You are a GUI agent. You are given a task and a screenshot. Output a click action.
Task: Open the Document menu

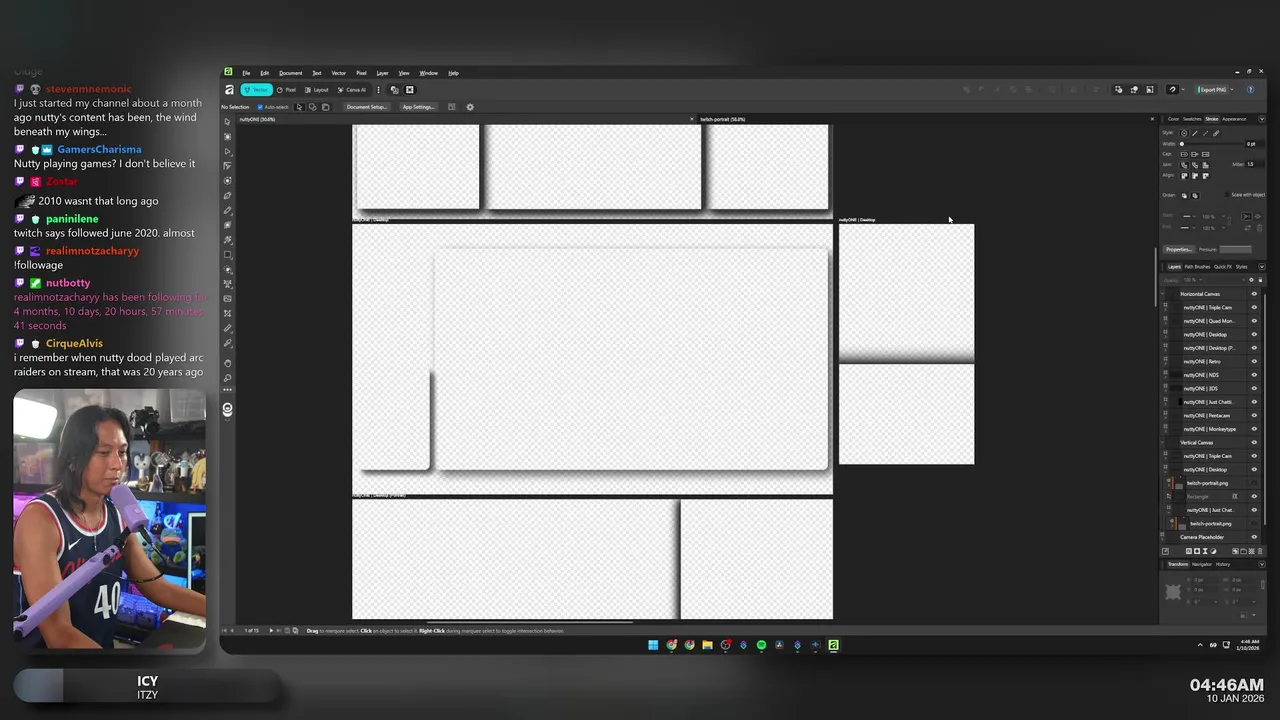(x=291, y=73)
